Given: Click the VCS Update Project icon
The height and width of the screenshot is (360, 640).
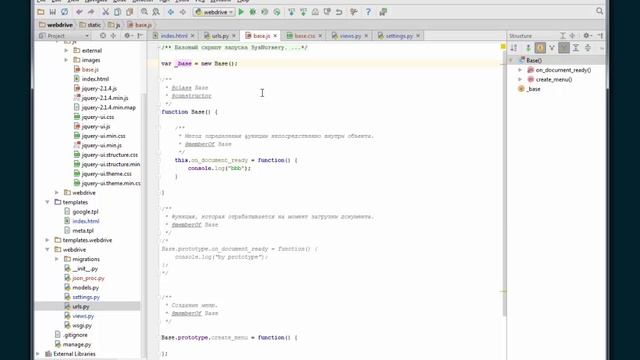Looking at the screenshot, I should coord(291,12).
